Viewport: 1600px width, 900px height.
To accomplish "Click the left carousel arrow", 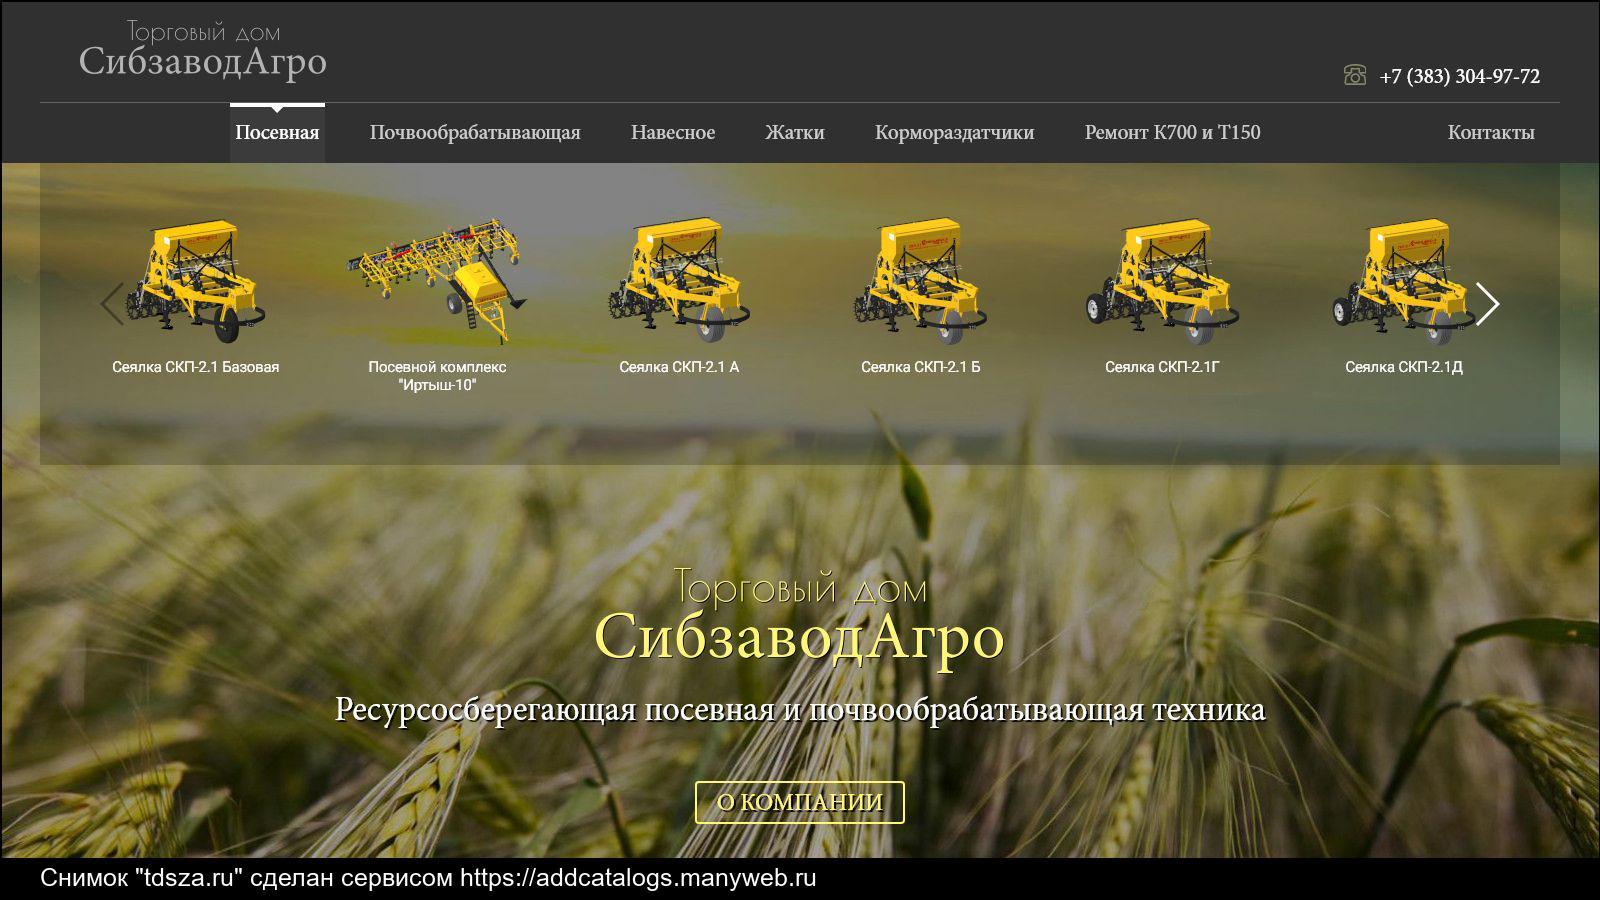I will tap(112, 303).
